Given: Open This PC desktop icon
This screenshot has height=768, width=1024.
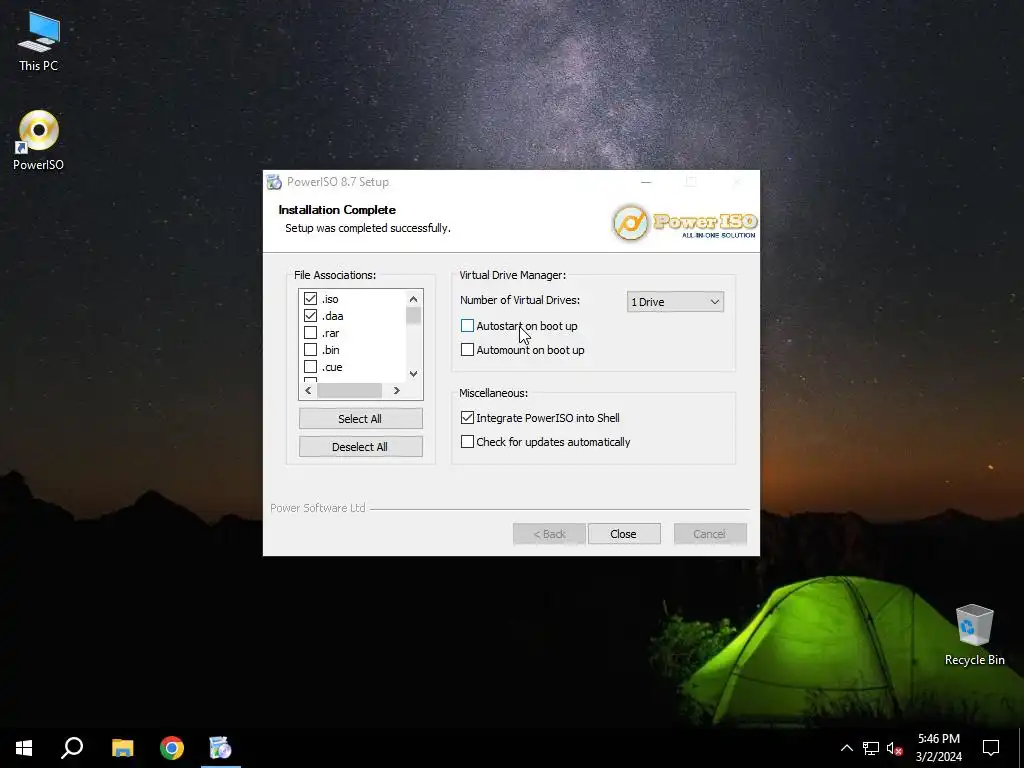Looking at the screenshot, I should [39, 41].
